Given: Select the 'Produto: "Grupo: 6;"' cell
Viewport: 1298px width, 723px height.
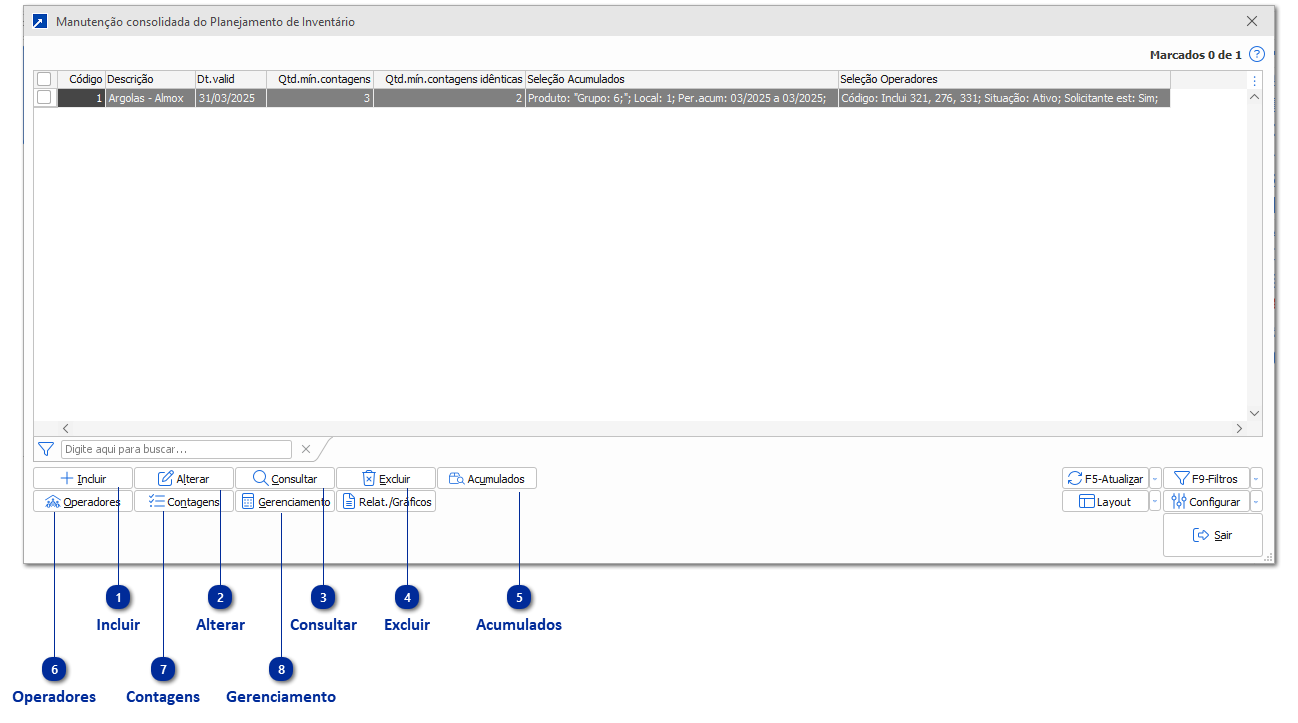Looking at the screenshot, I should pos(682,98).
